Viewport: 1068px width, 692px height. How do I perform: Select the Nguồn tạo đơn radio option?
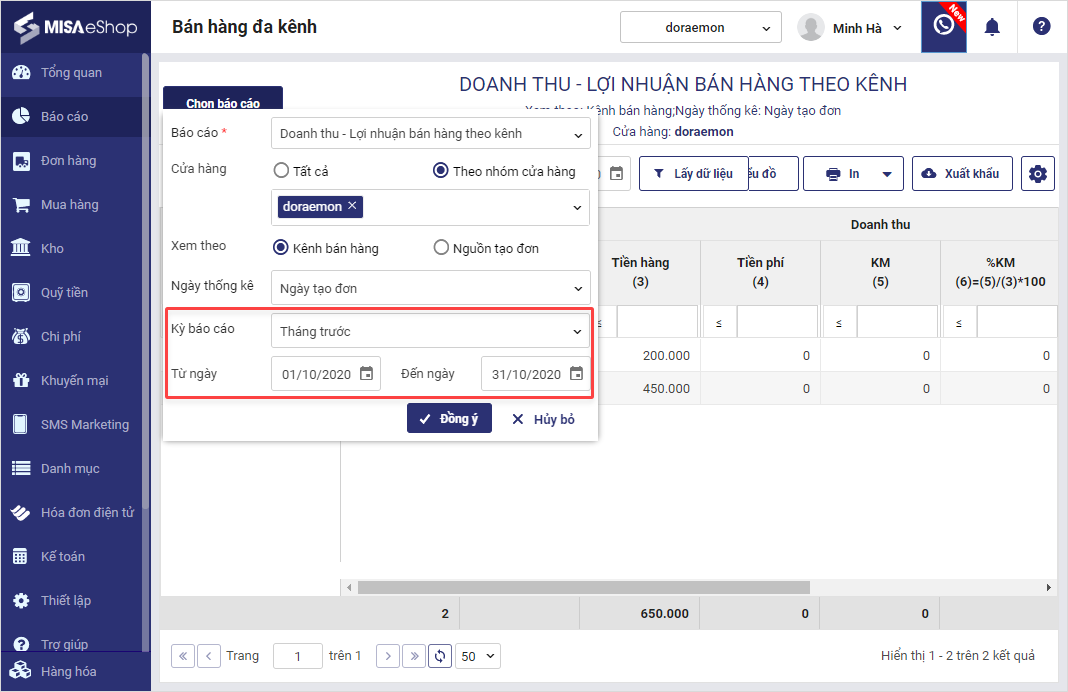tap(441, 248)
